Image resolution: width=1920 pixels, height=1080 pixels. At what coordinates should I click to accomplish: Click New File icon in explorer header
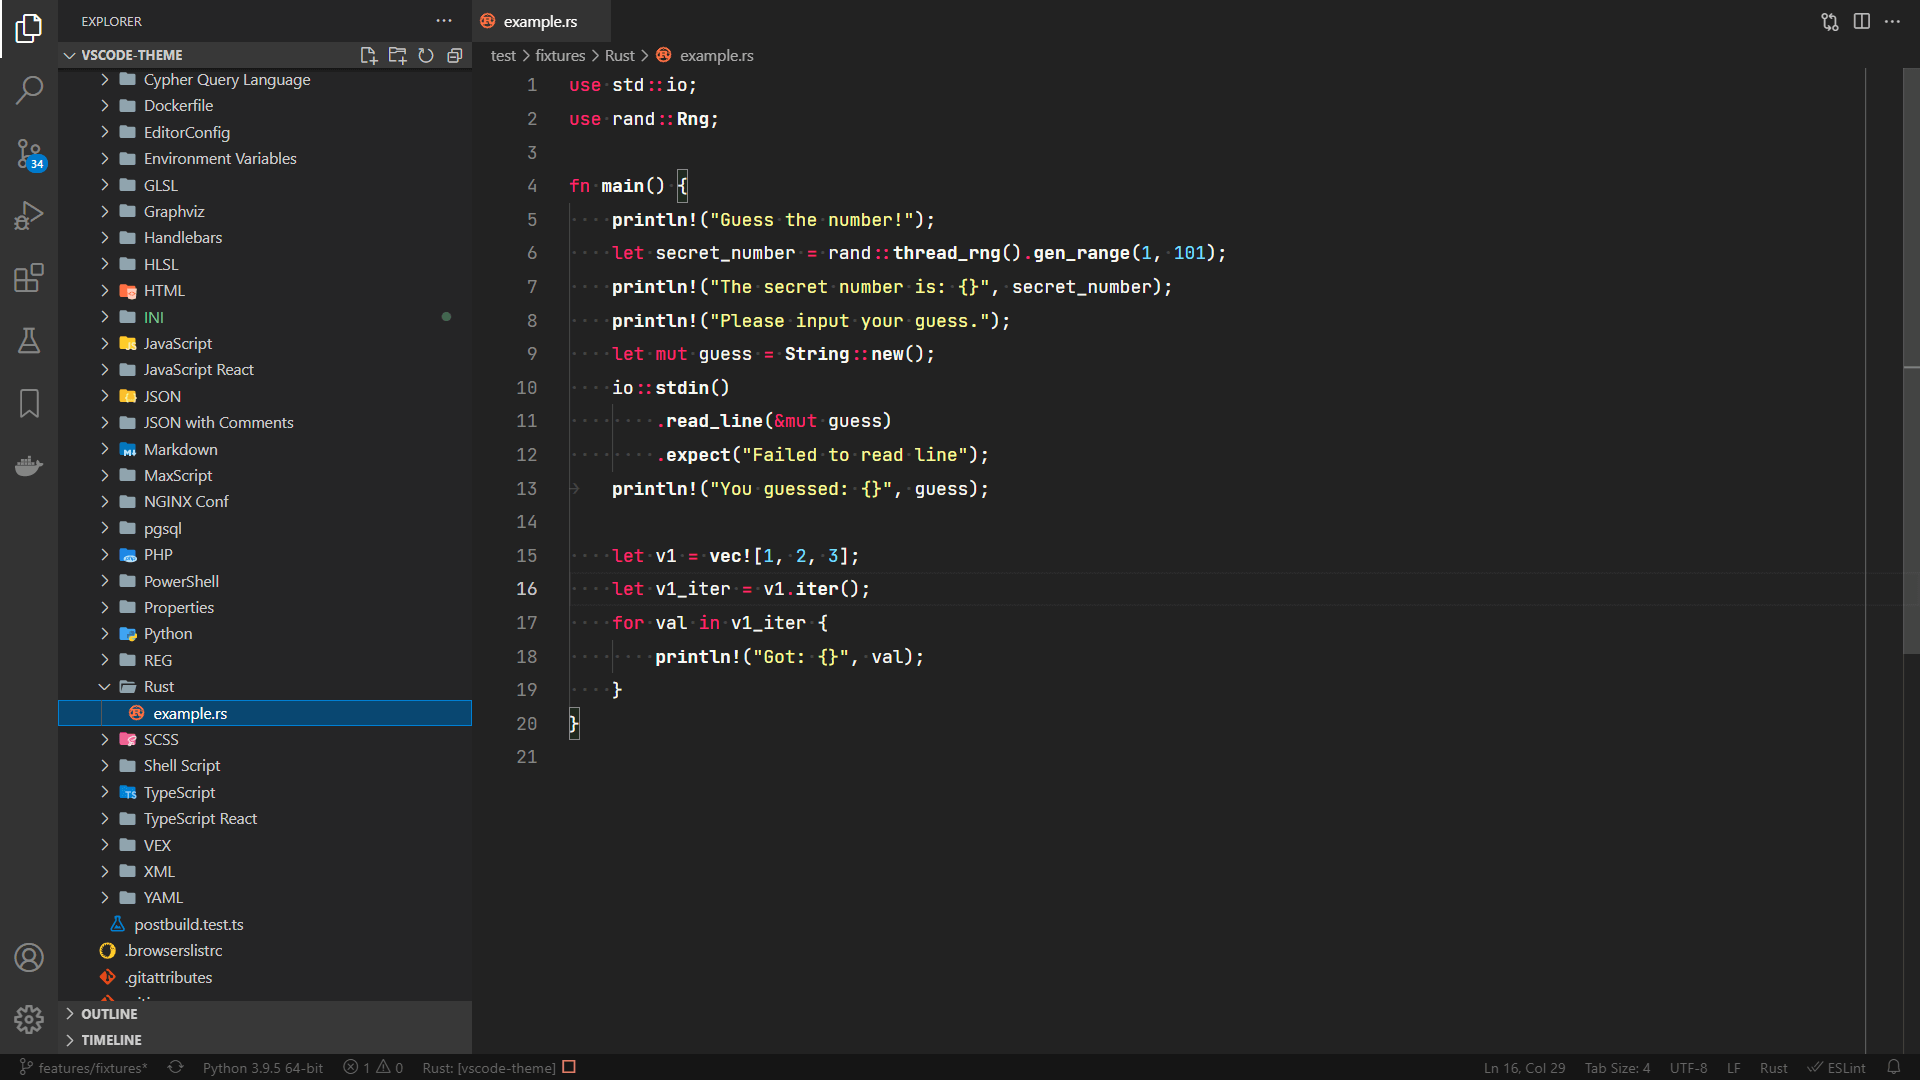368,55
